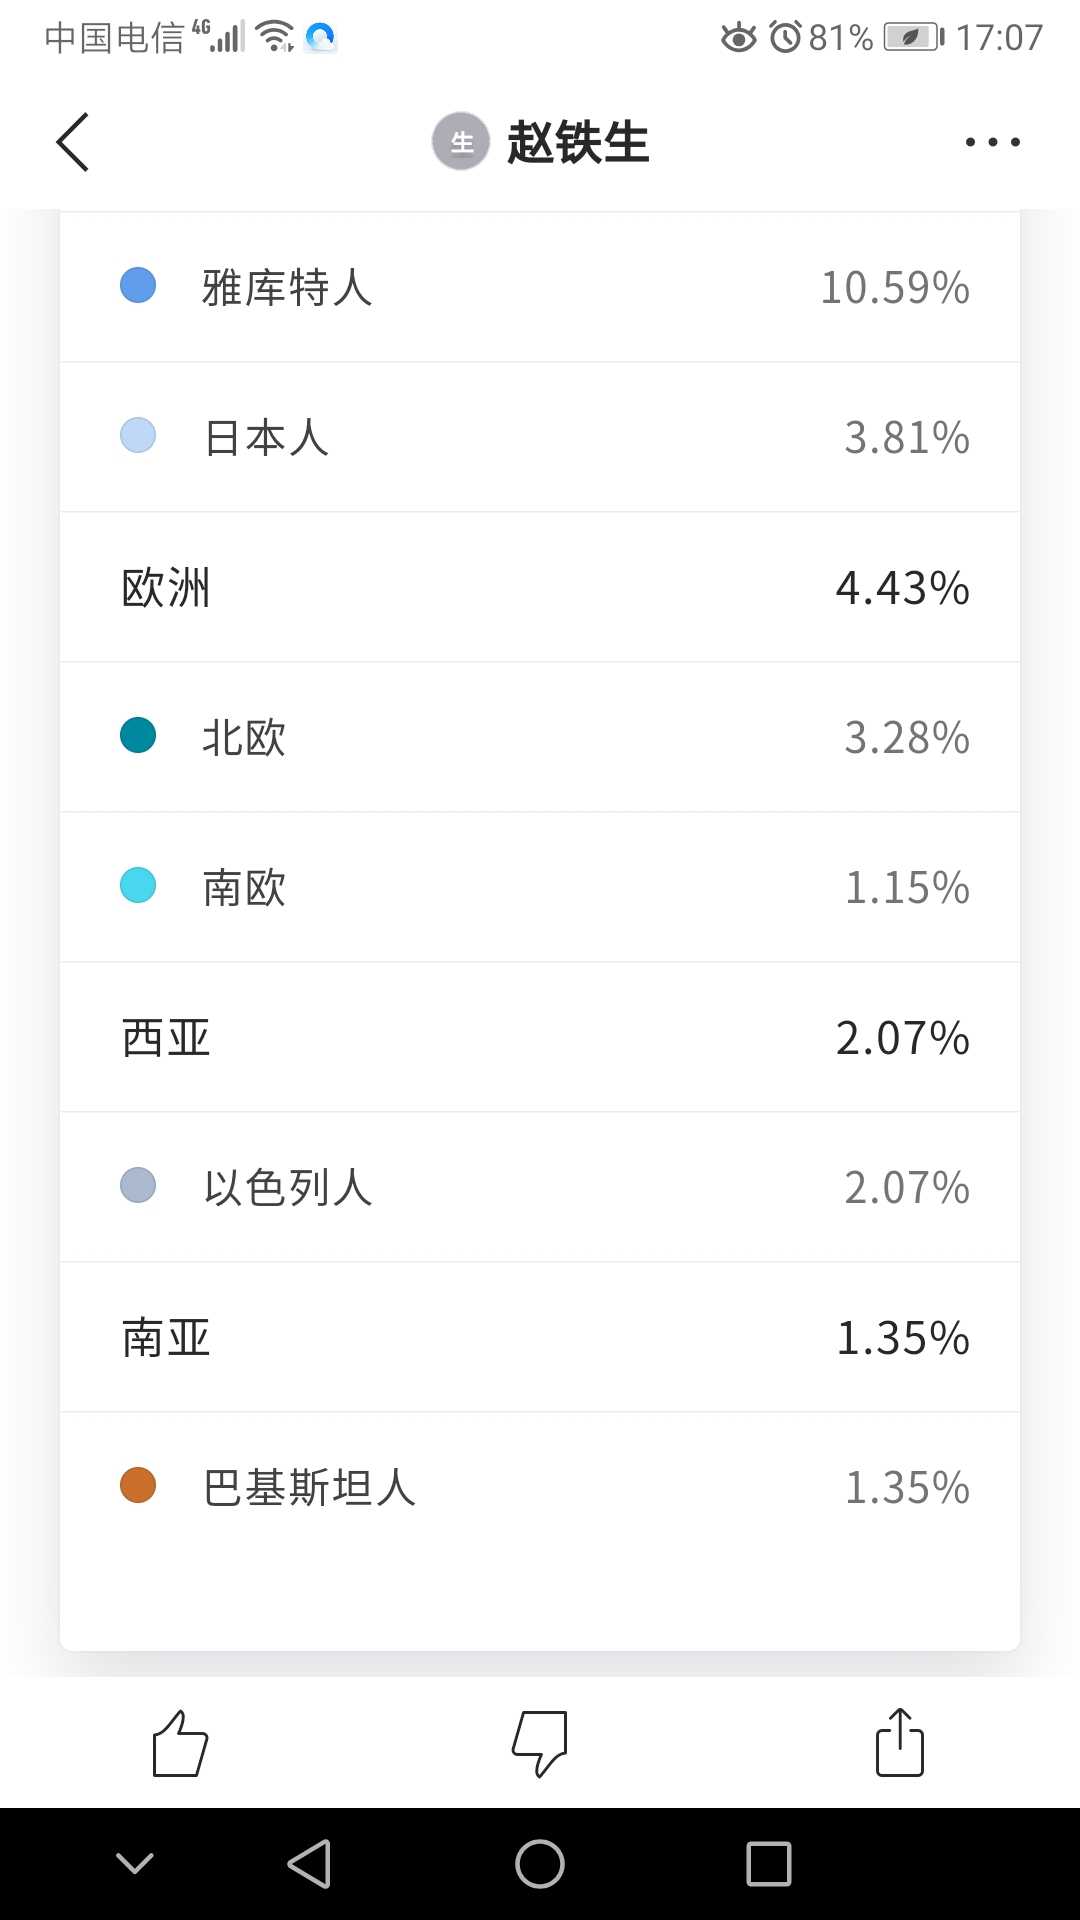
Task: Tap the thumbs-up like icon
Action: click(x=180, y=1743)
